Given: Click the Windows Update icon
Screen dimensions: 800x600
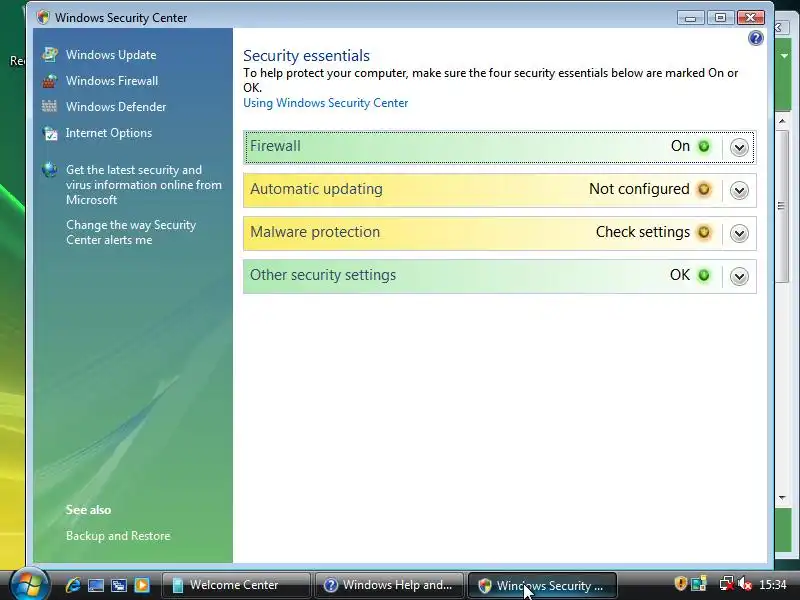Looking at the screenshot, I should click(x=49, y=54).
